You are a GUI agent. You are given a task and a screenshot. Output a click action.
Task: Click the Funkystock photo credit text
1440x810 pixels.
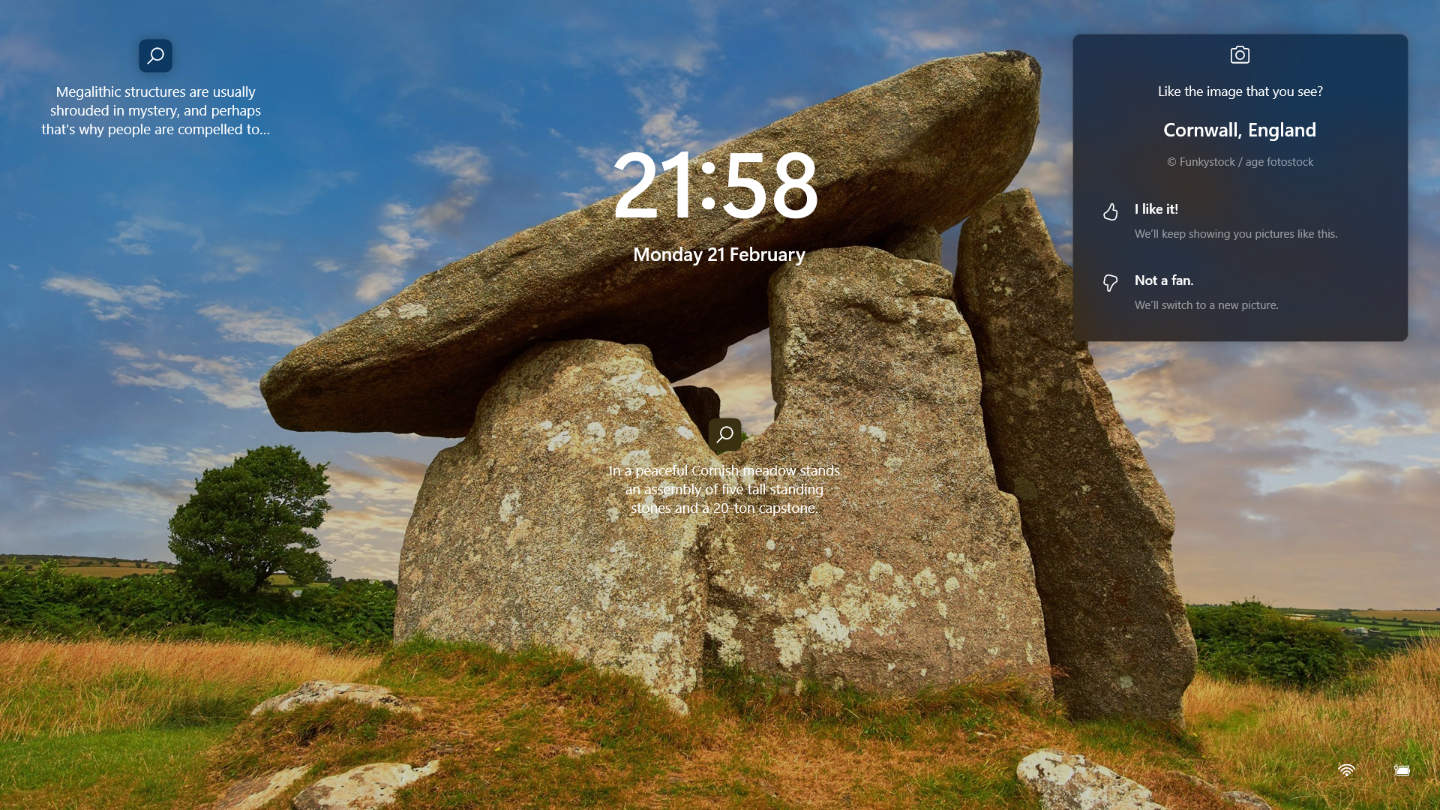pyautogui.click(x=1239, y=161)
